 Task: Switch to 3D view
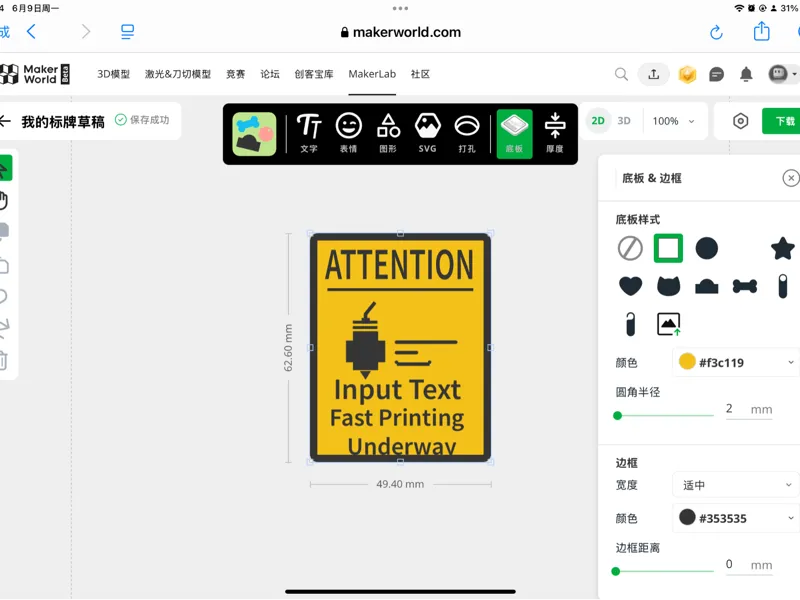[x=623, y=121]
